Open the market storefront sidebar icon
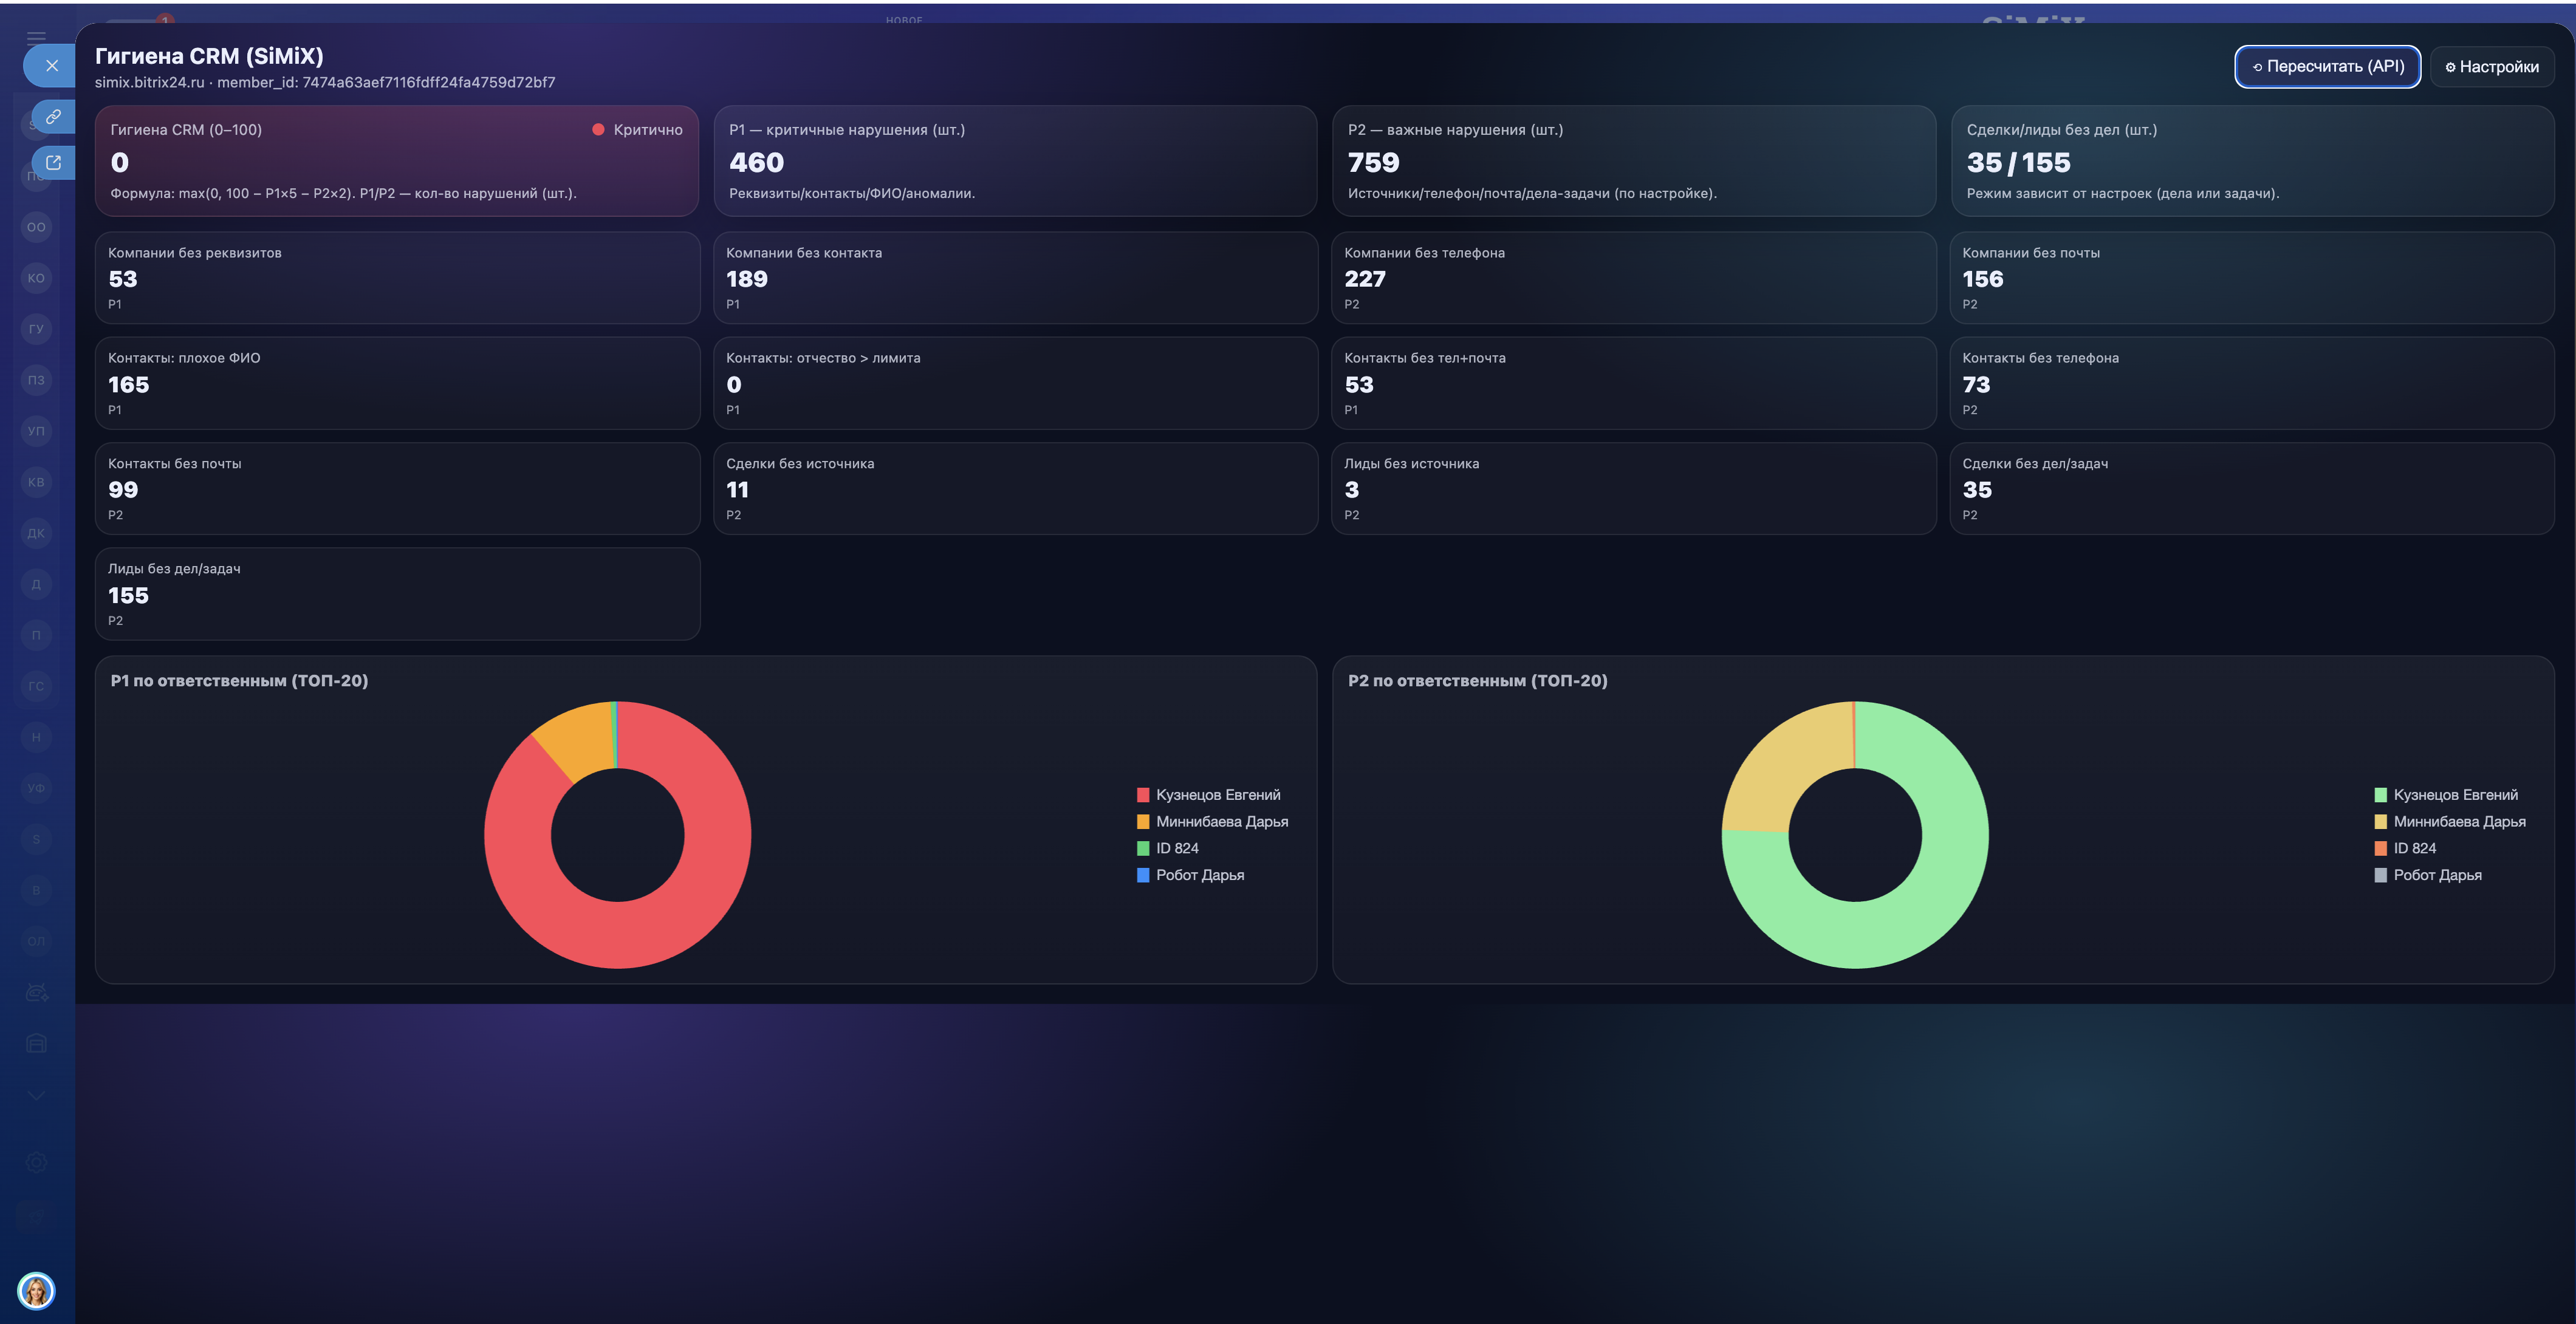Viewport: 2576px width, 1324px height. (x=36, y=1044)
